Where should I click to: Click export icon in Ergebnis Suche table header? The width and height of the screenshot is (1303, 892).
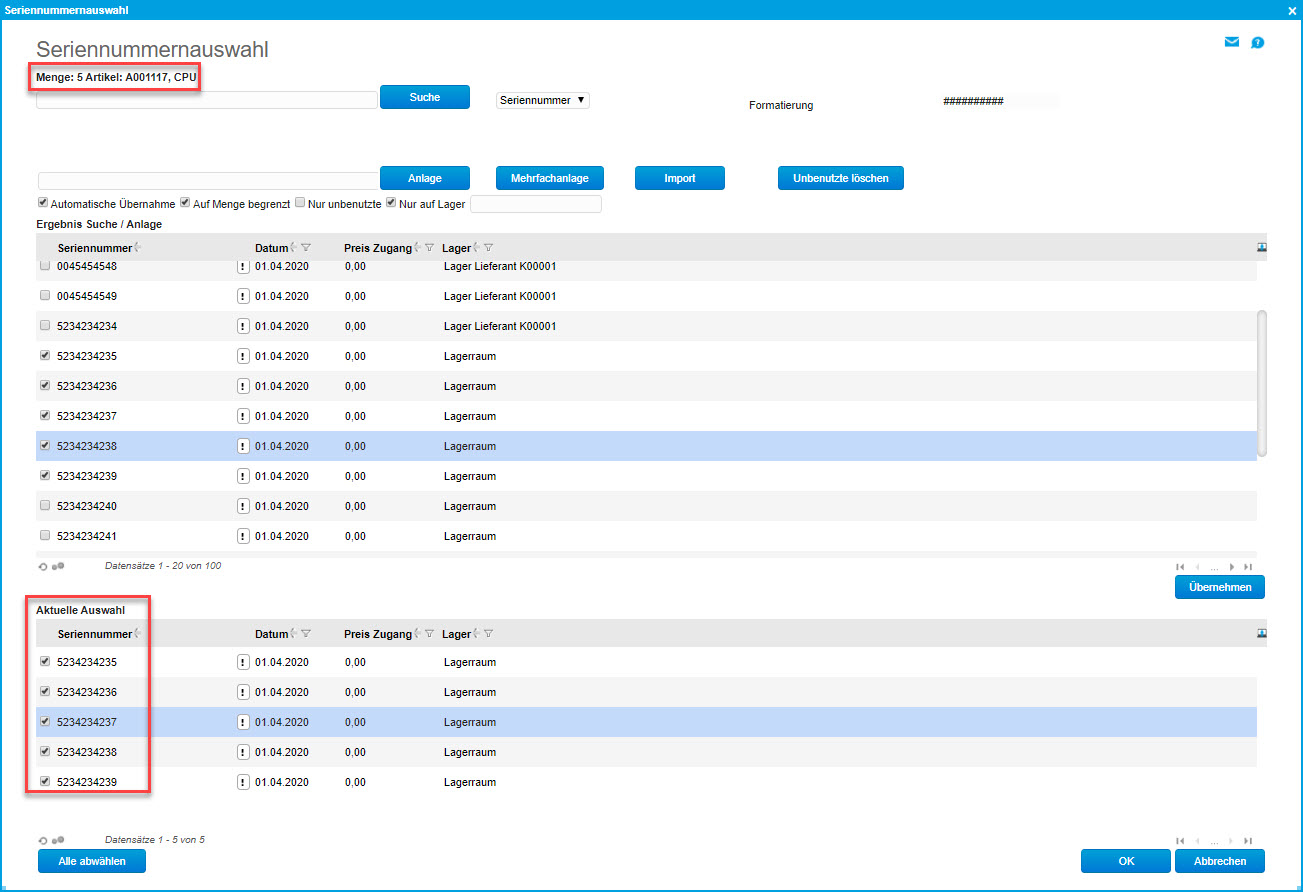[x=1262, y=248]
